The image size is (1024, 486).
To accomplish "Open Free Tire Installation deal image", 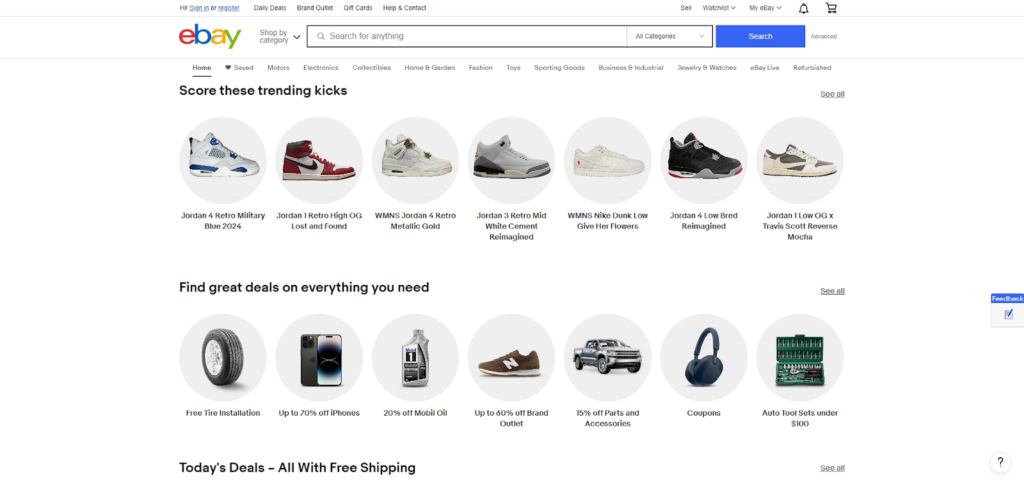I will pos(223,357).
